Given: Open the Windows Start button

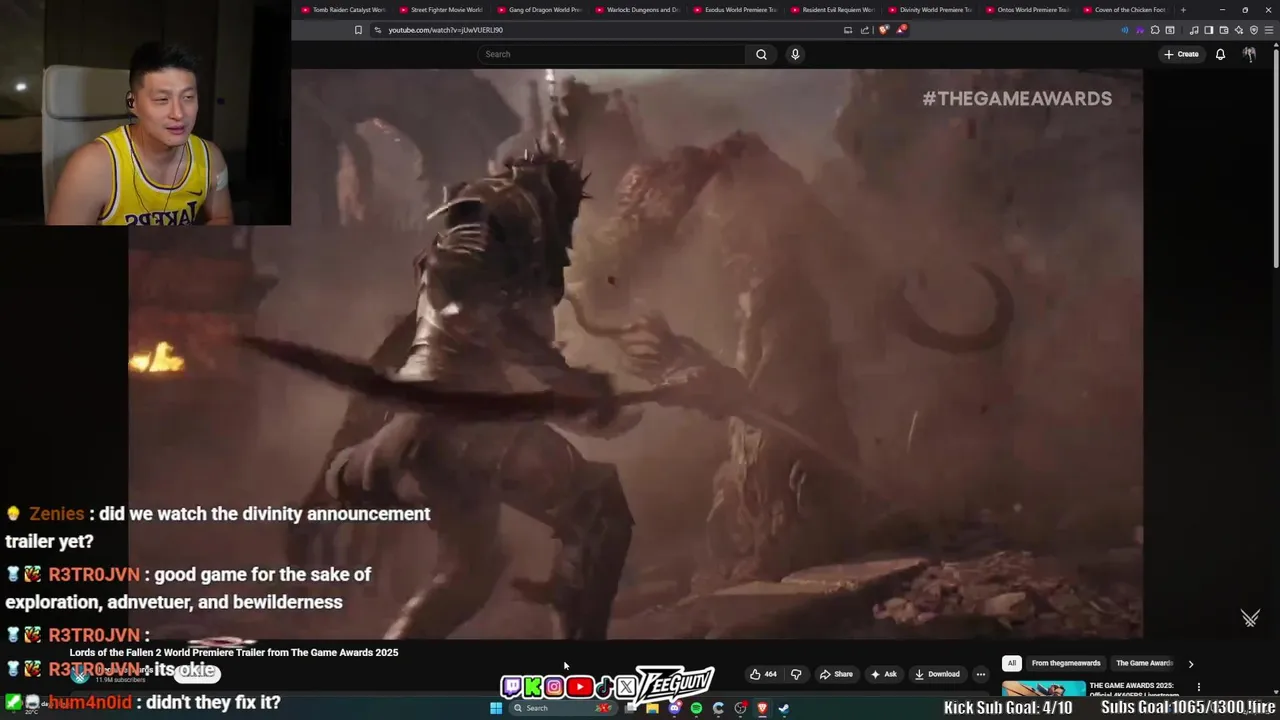Looking at the screenshot, I should click(496, 708).
